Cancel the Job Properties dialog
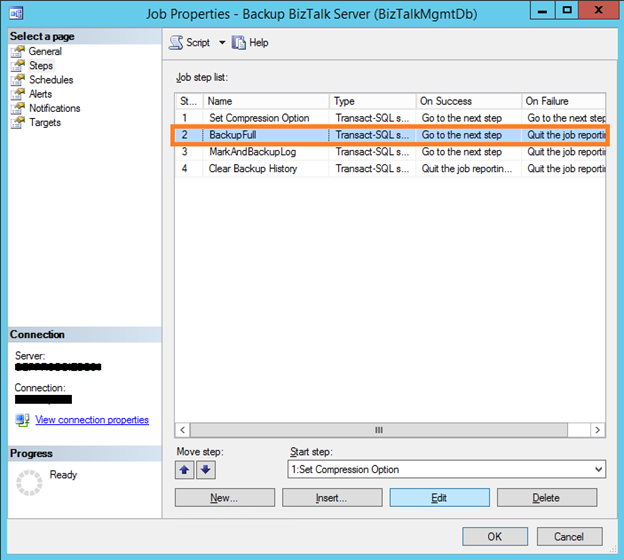This screenshot has width=624, height=560. (569, 537)
